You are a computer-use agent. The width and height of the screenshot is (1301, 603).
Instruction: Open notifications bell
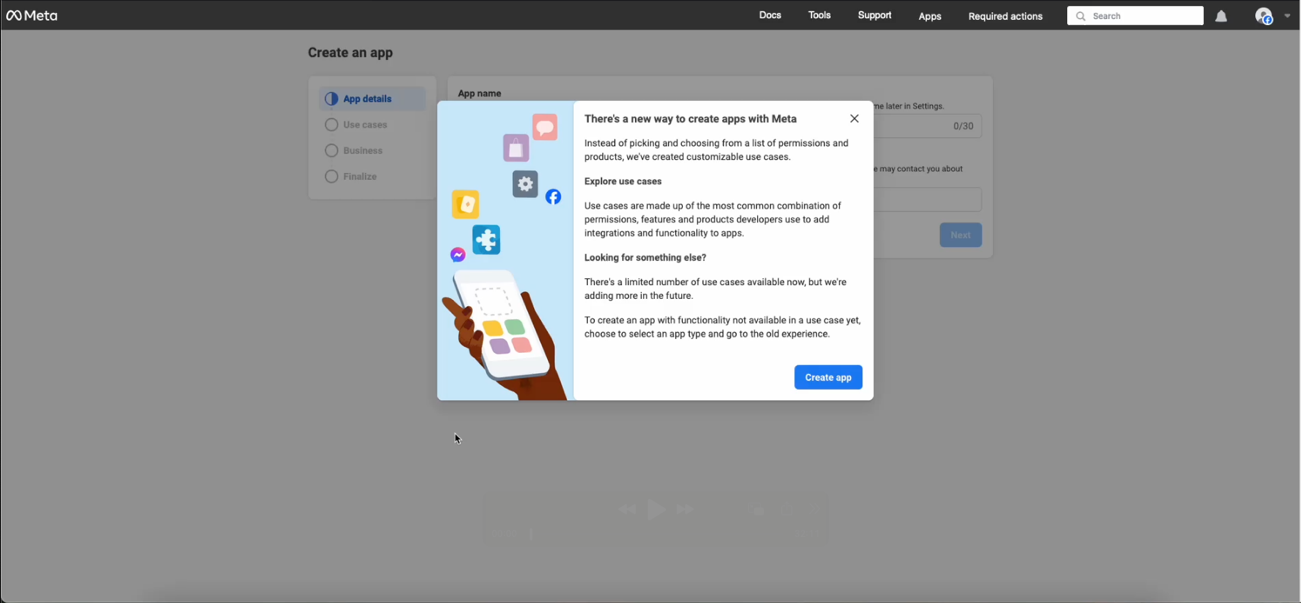tap(1221, 16)
